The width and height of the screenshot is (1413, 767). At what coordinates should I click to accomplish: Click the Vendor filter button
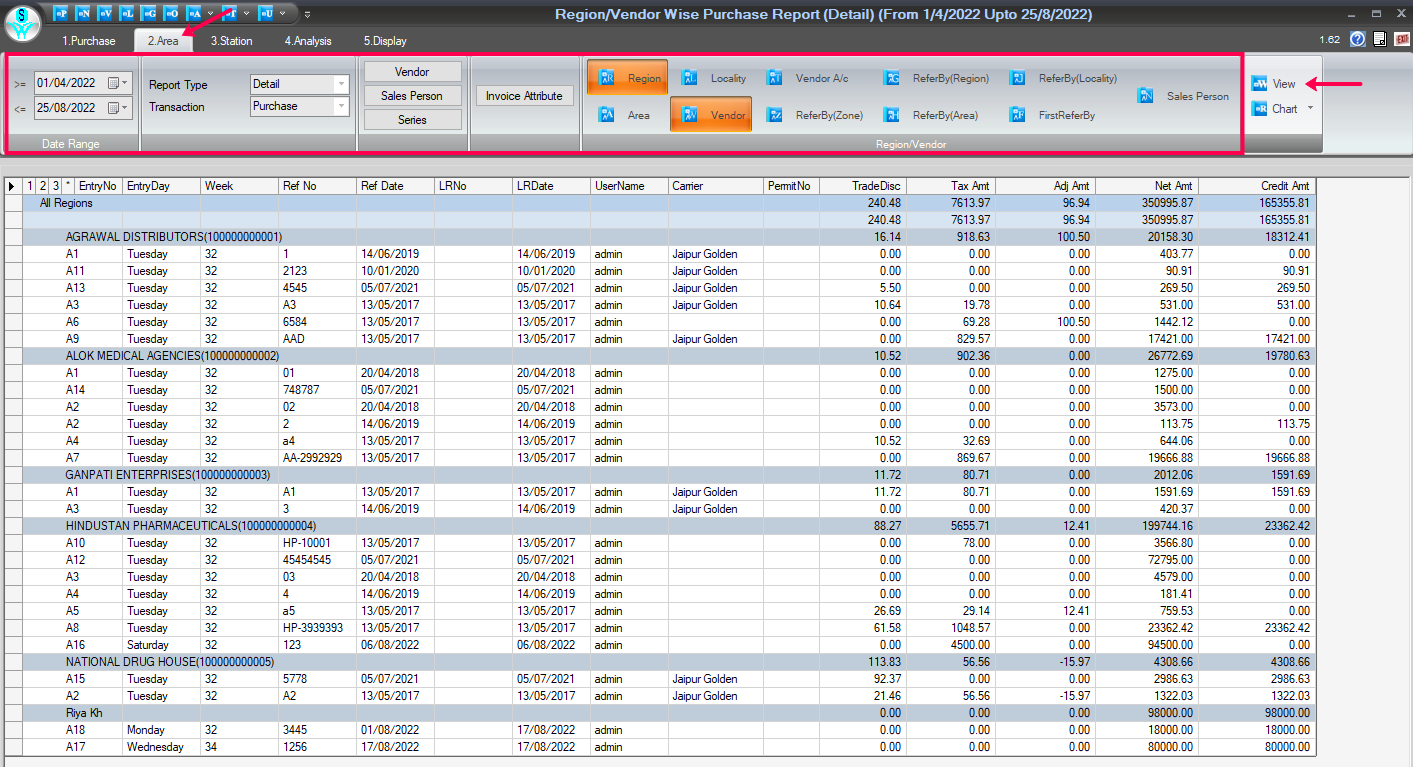(x=412, y=72)
